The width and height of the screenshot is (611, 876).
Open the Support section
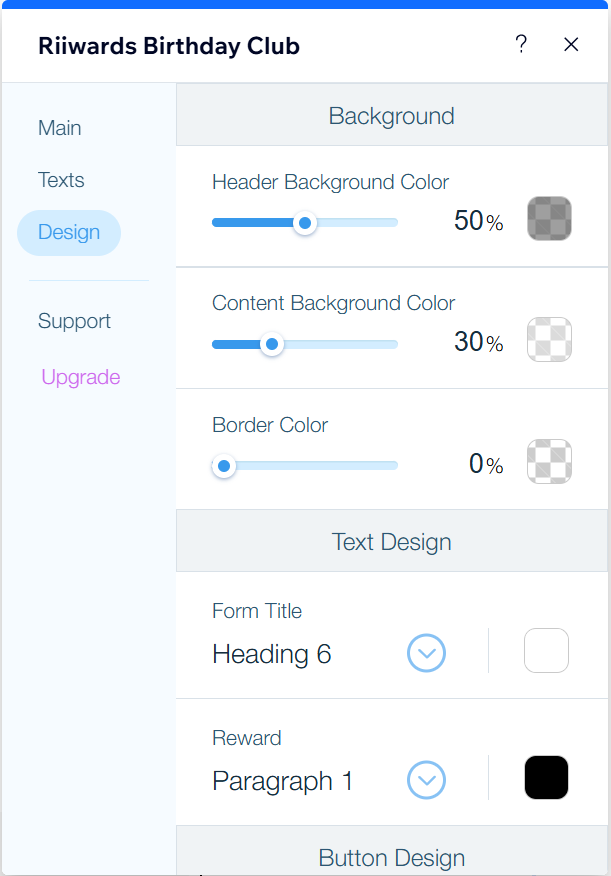(x=74, y=321)
